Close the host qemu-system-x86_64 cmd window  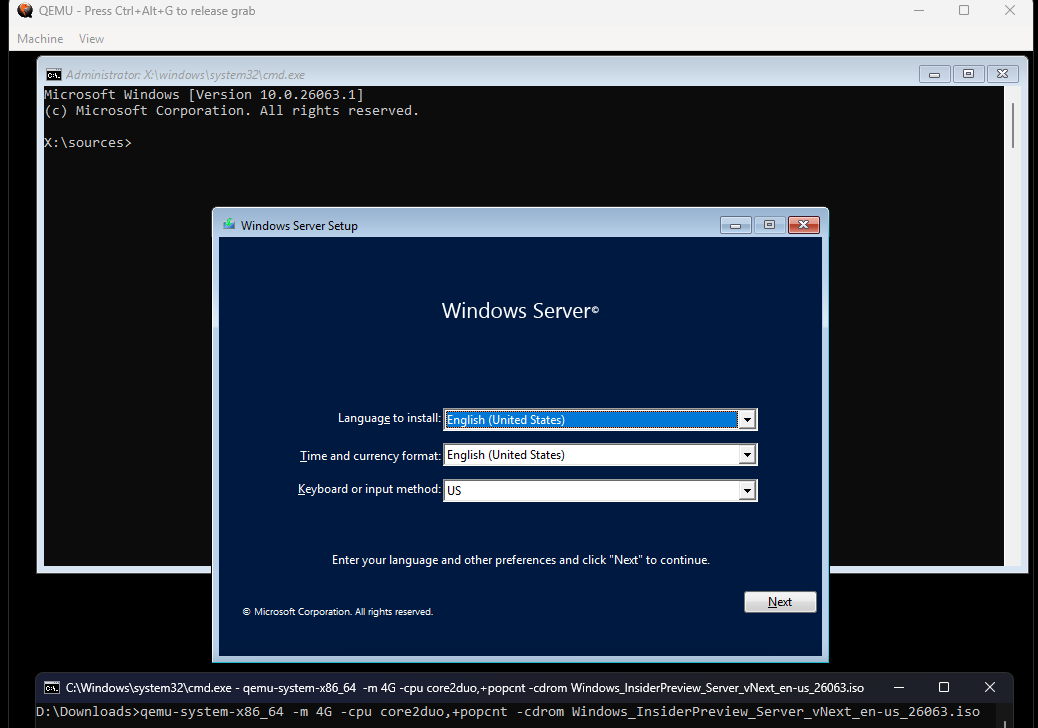click(x=990, y=688)
